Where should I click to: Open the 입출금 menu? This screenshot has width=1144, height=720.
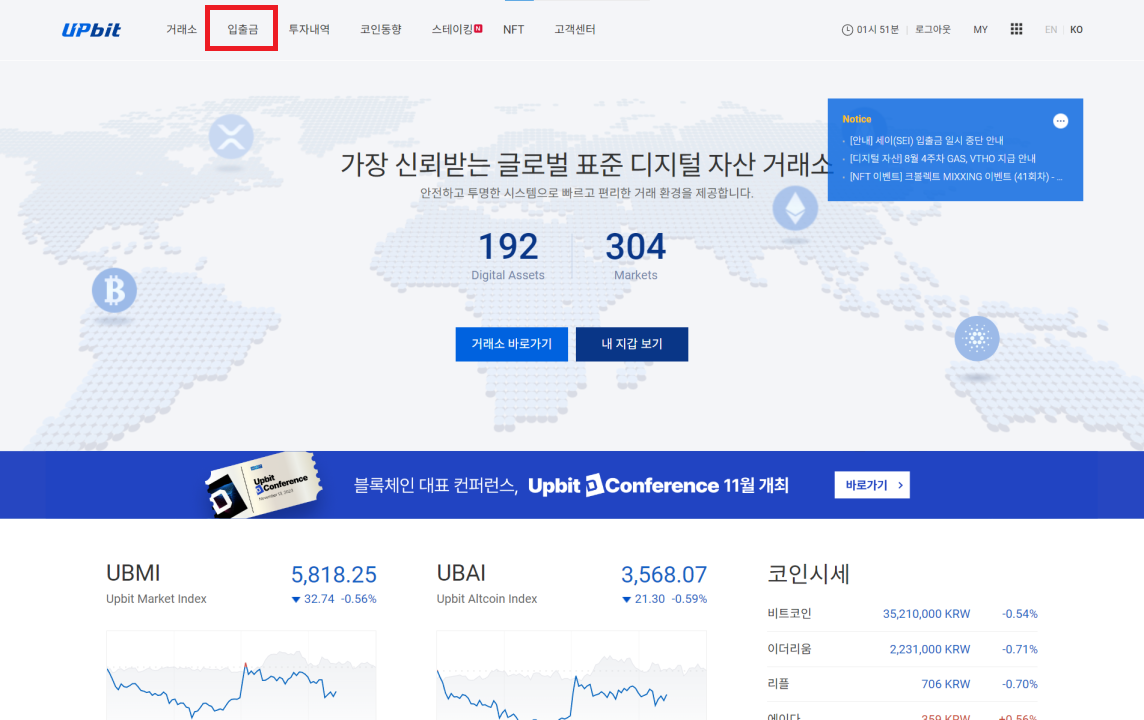[x=242, y=29]
